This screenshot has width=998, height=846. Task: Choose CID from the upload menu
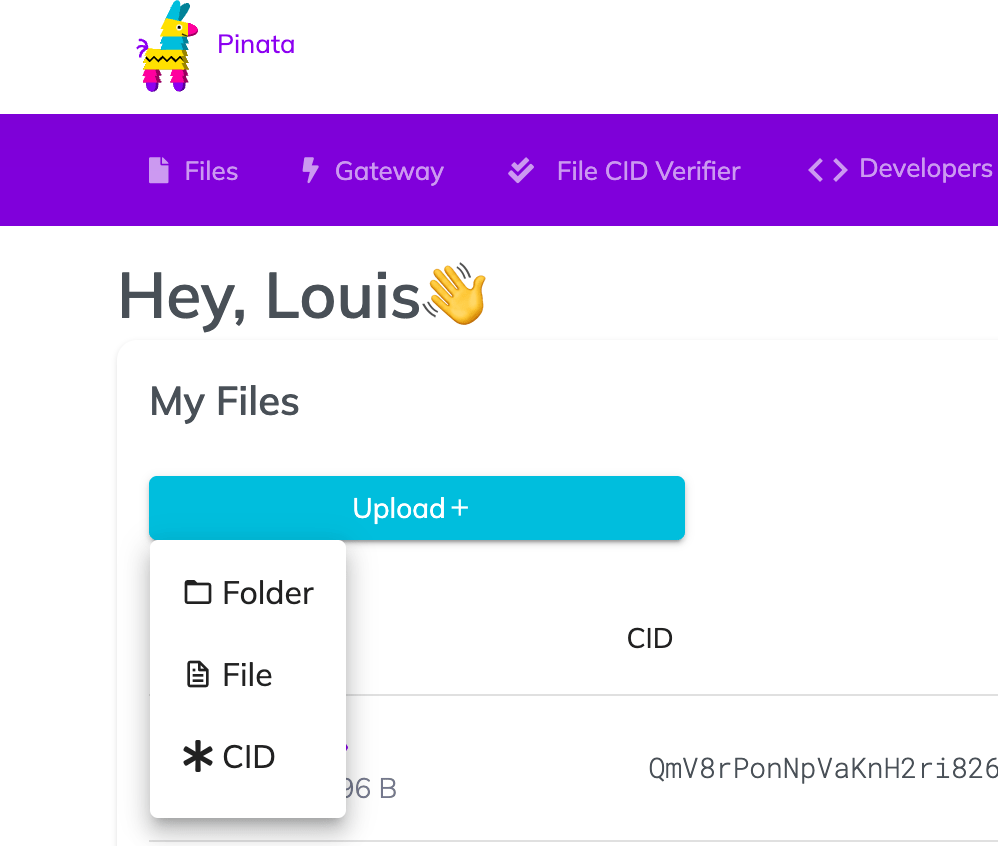click(248, 757)
